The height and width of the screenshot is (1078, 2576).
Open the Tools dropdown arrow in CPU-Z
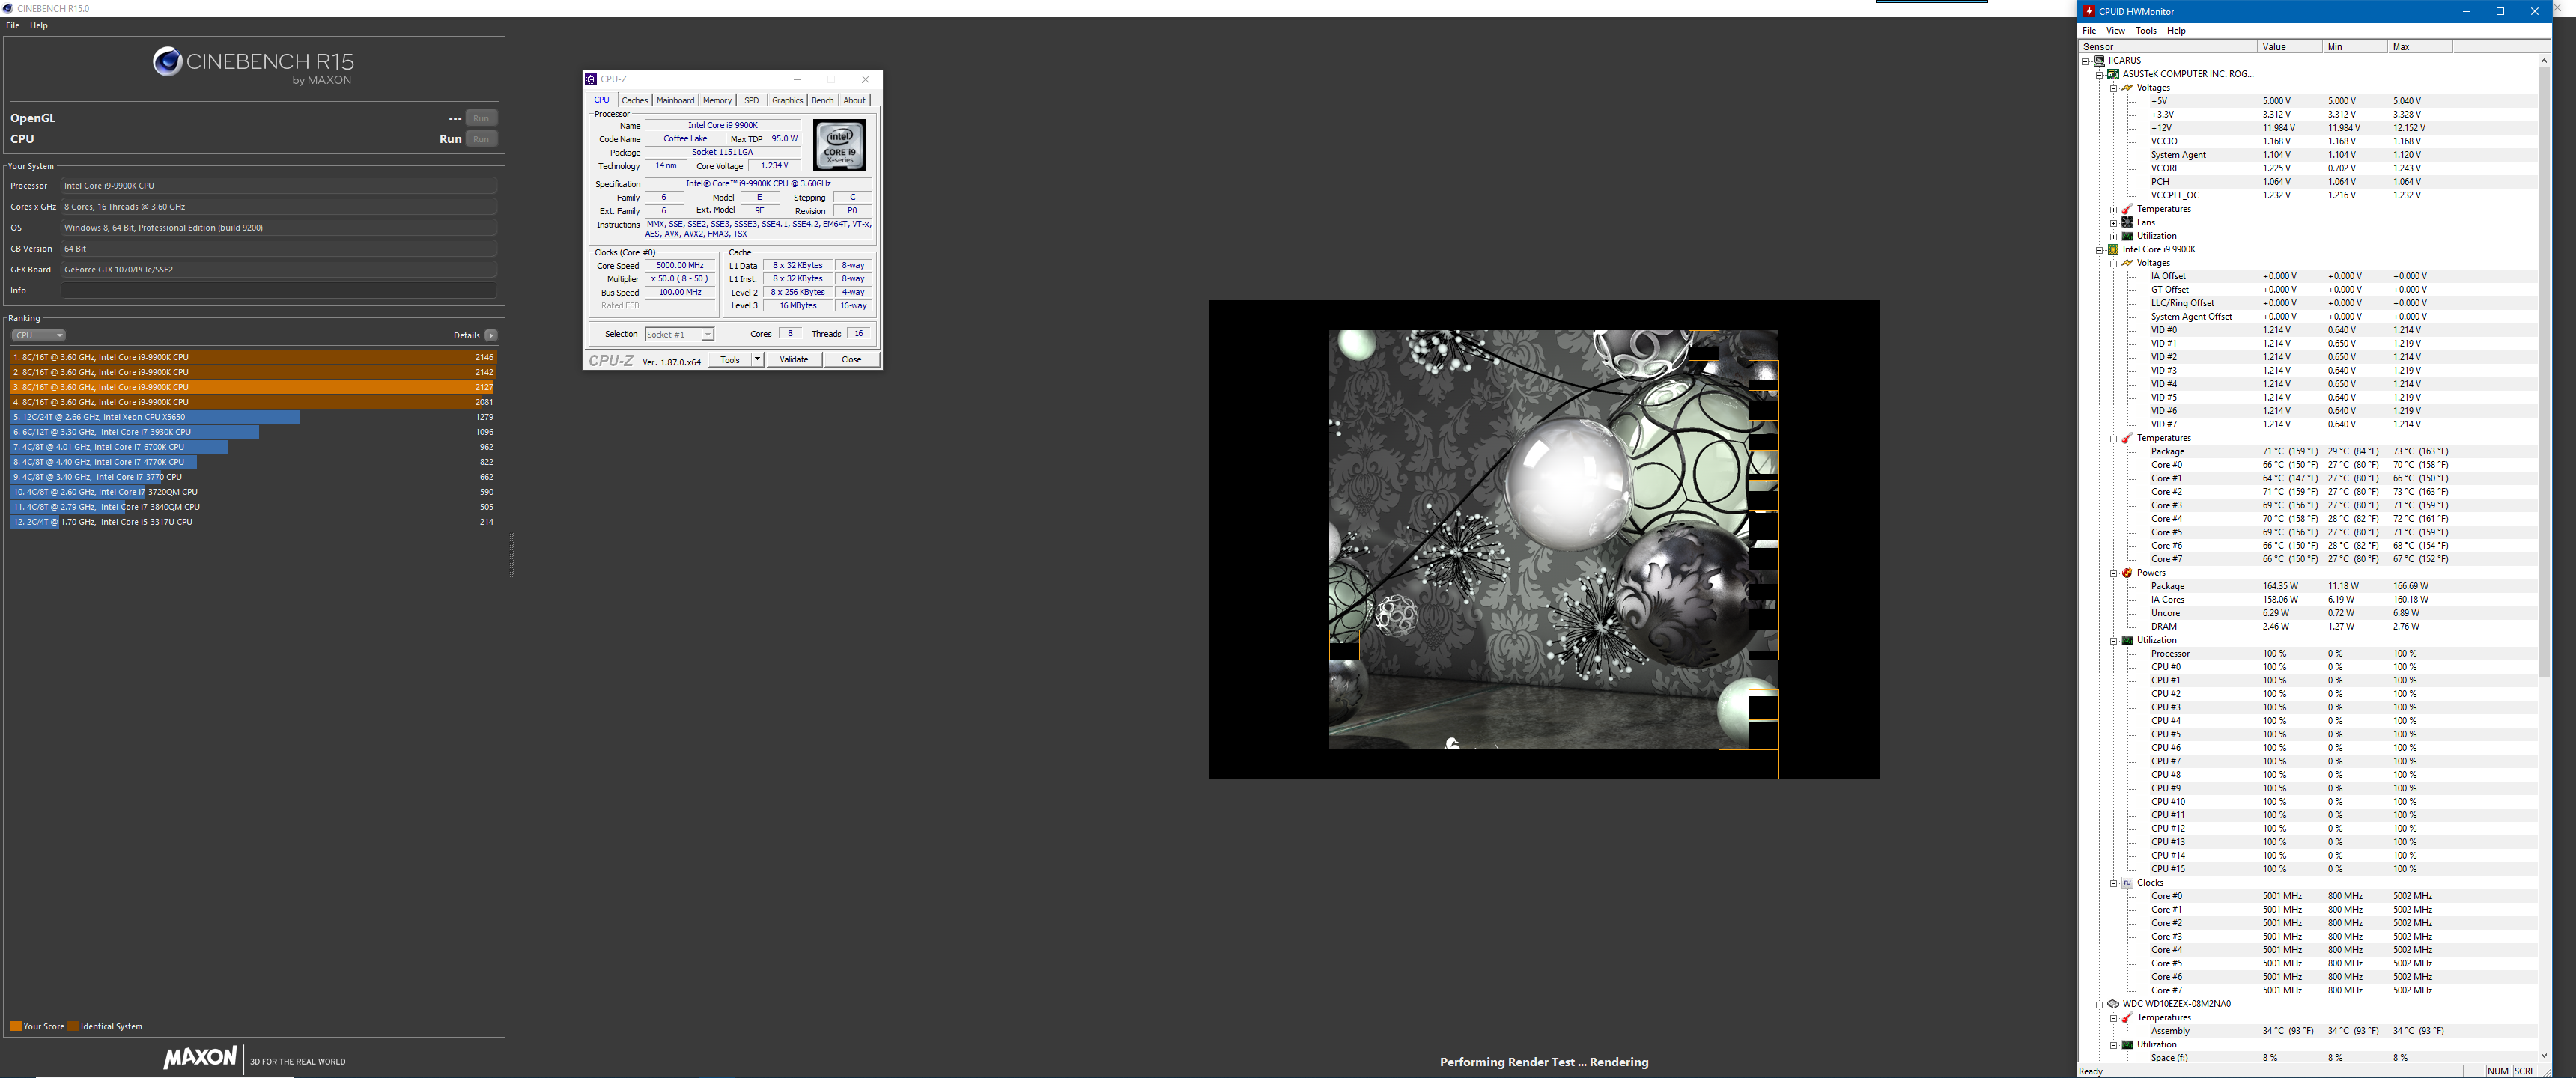(757, 359)
